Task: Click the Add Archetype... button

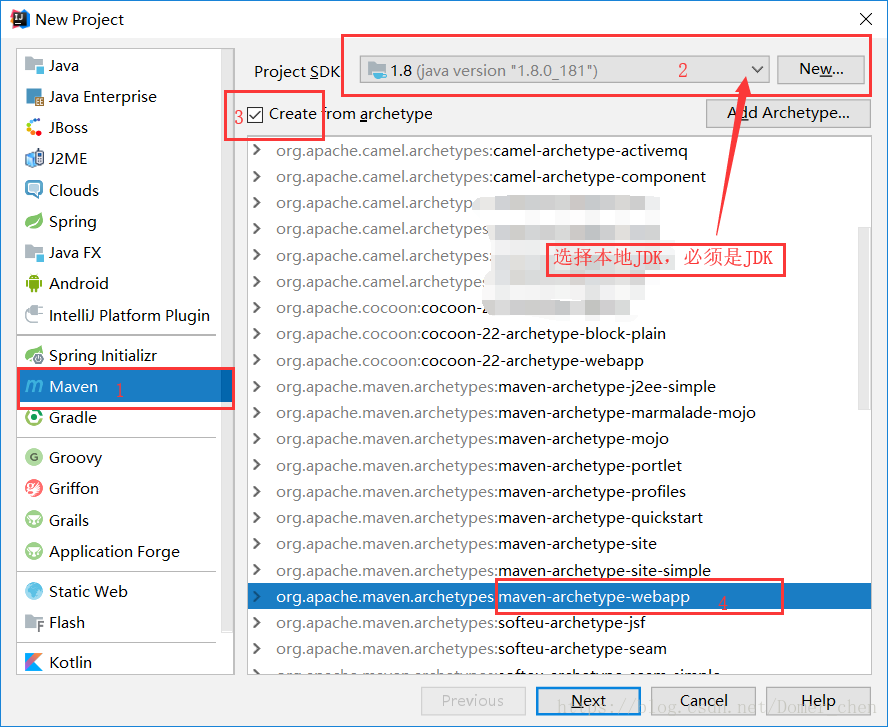Action: (788, 113)
